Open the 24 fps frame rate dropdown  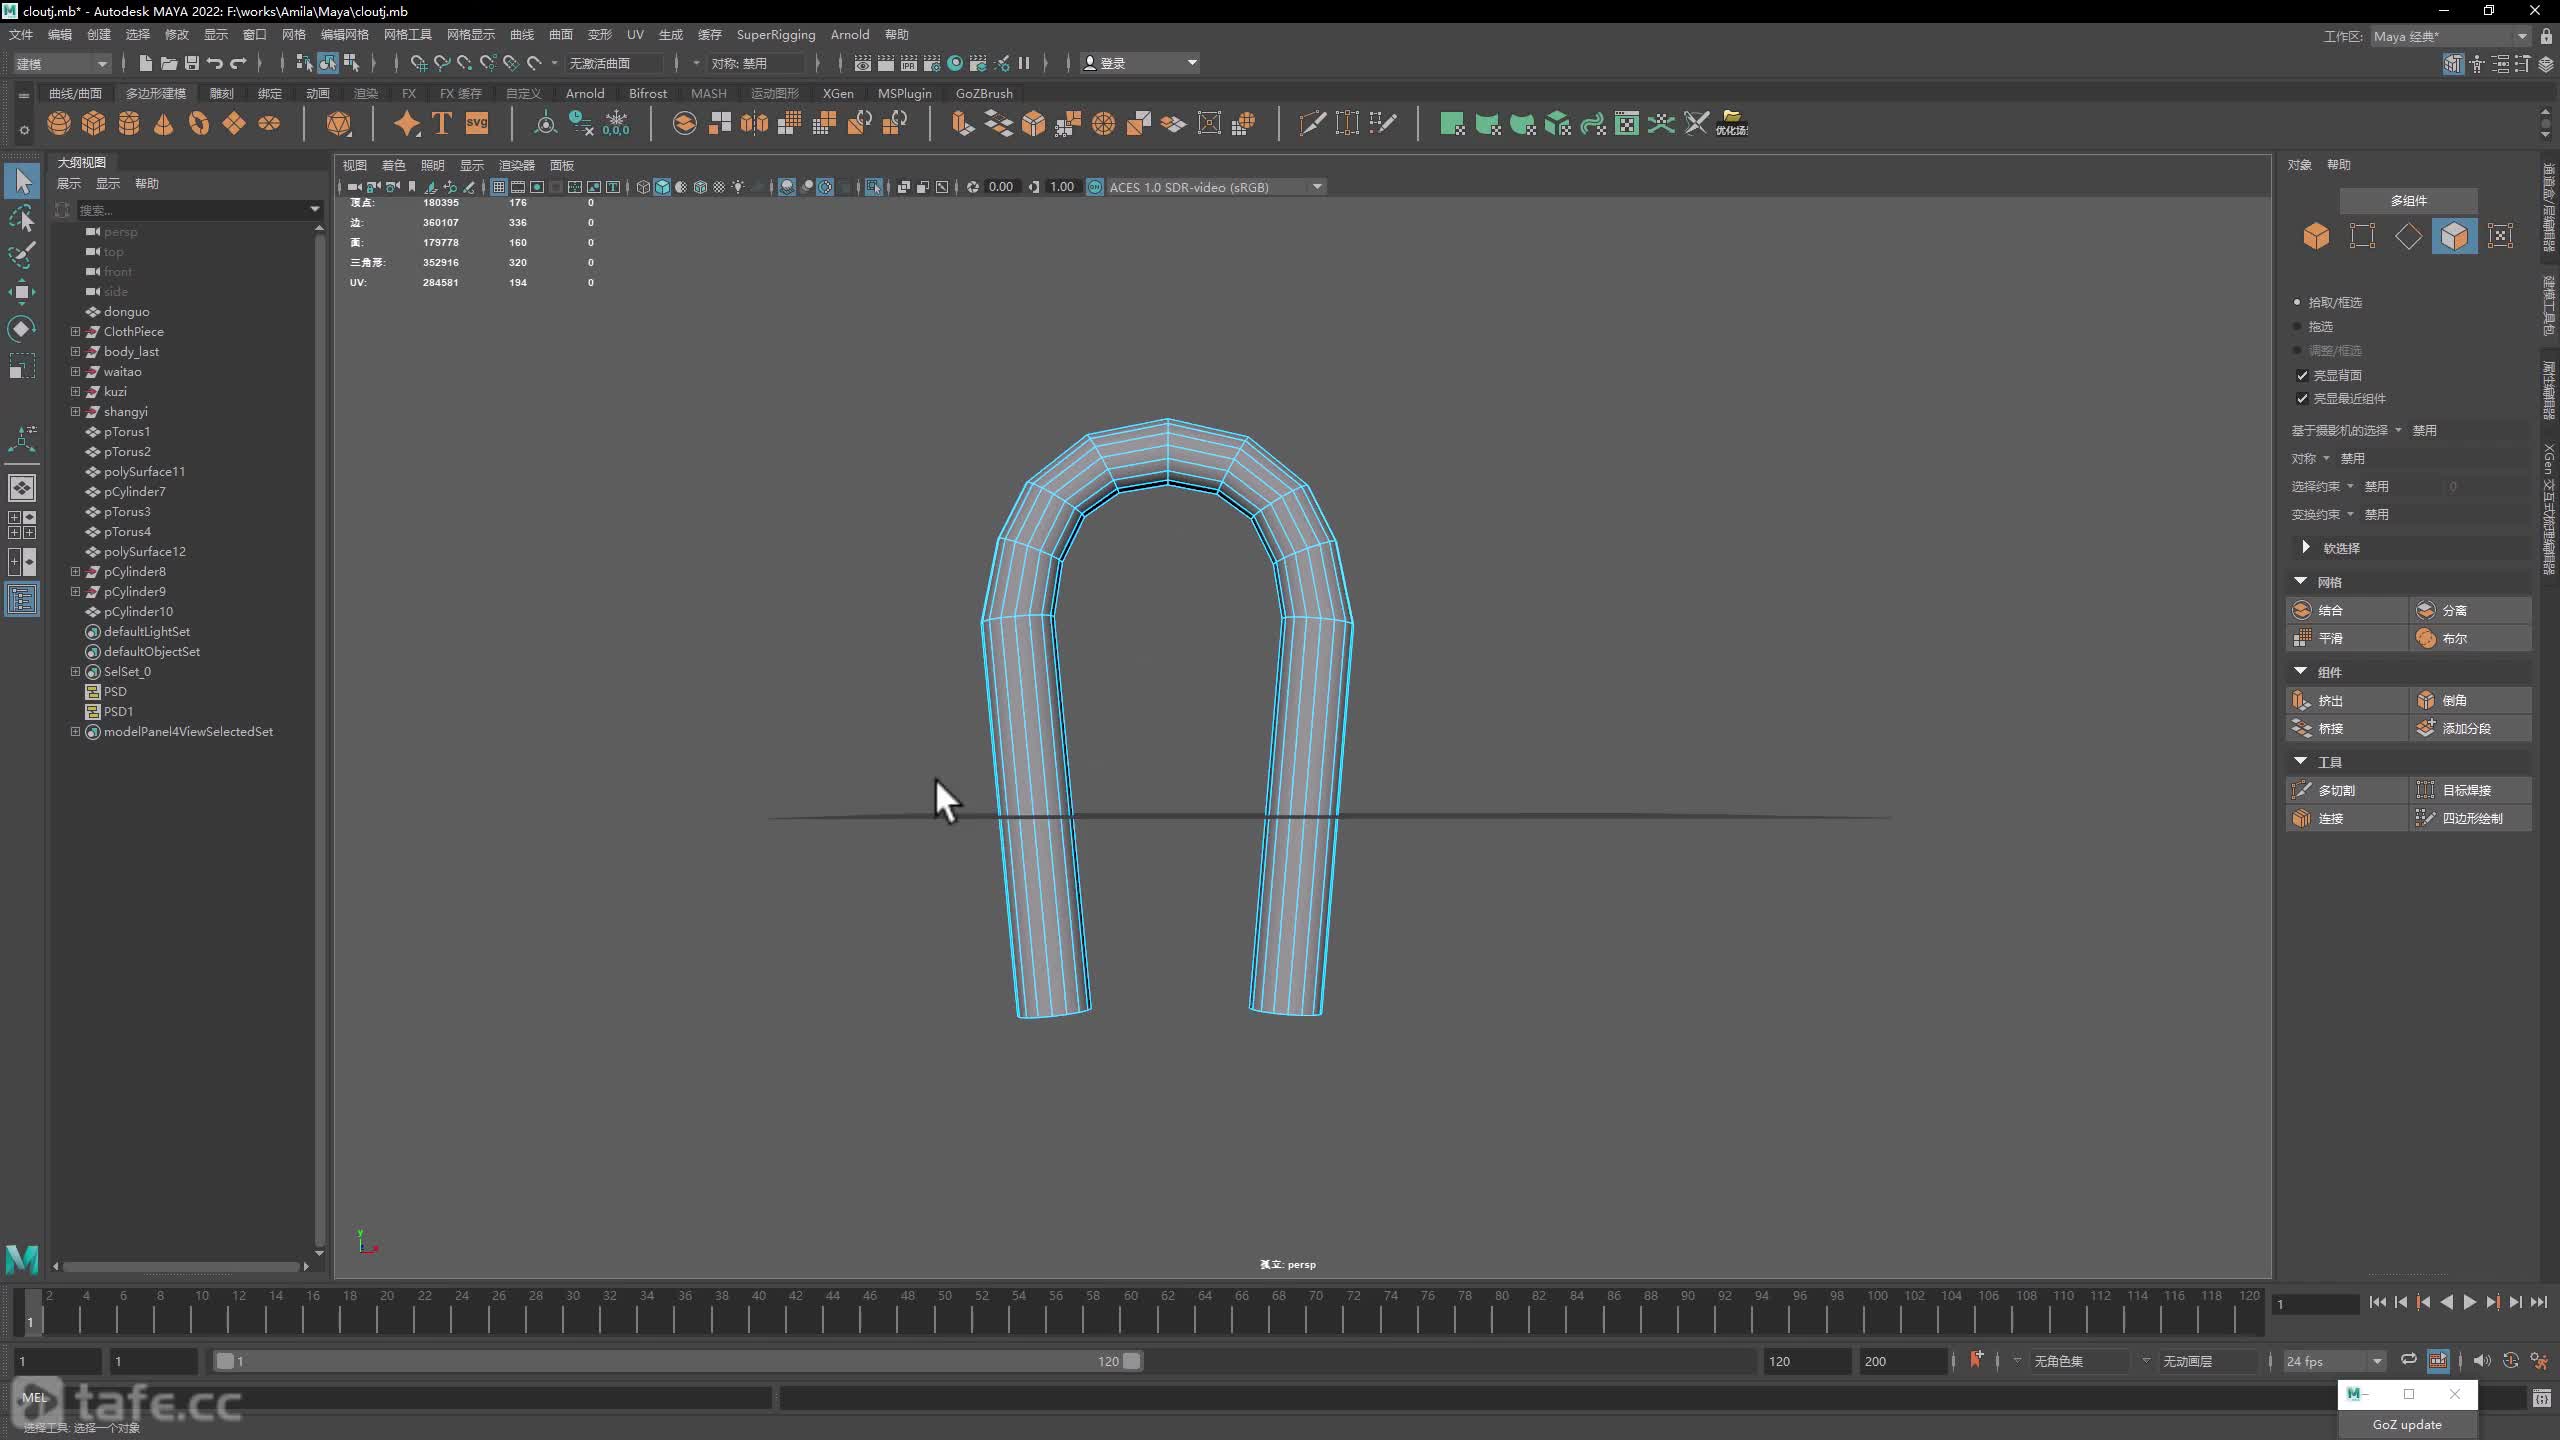coord(2334,1361)
